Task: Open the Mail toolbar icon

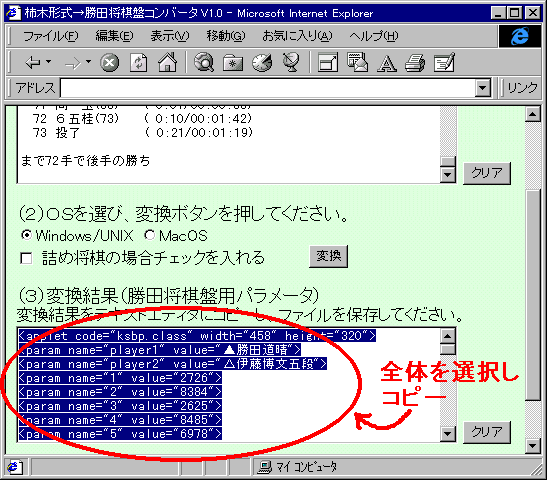Action: pos(357,63)
